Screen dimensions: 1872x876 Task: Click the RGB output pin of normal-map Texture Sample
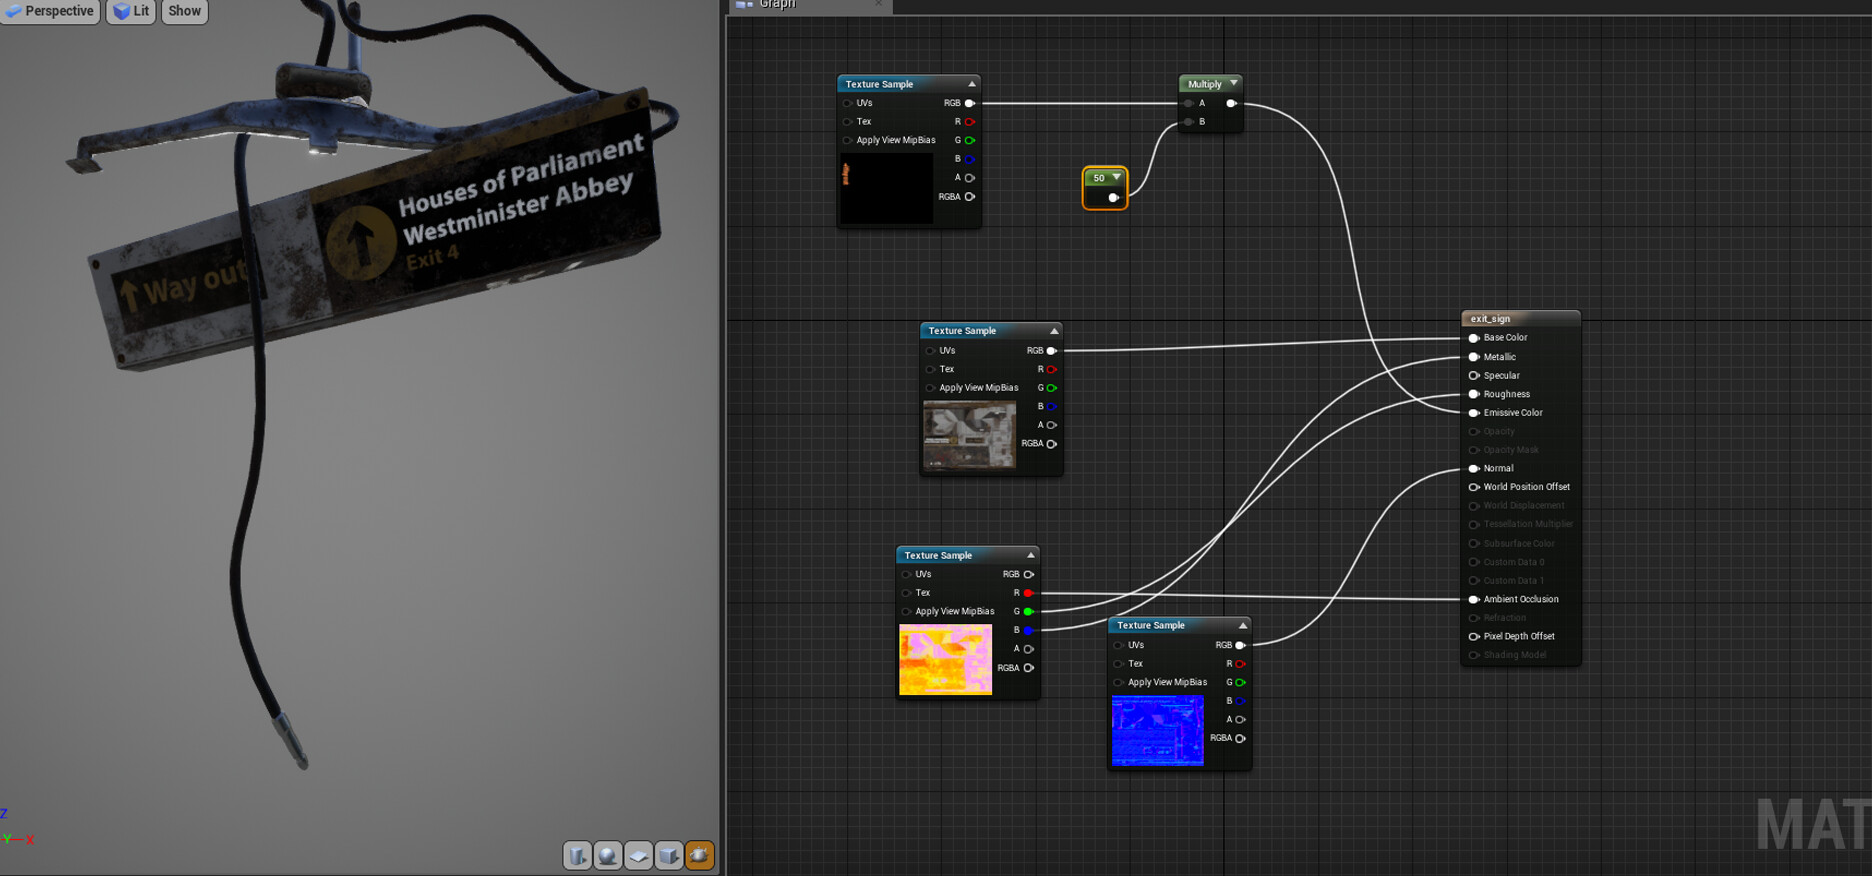coord(1241,645)
